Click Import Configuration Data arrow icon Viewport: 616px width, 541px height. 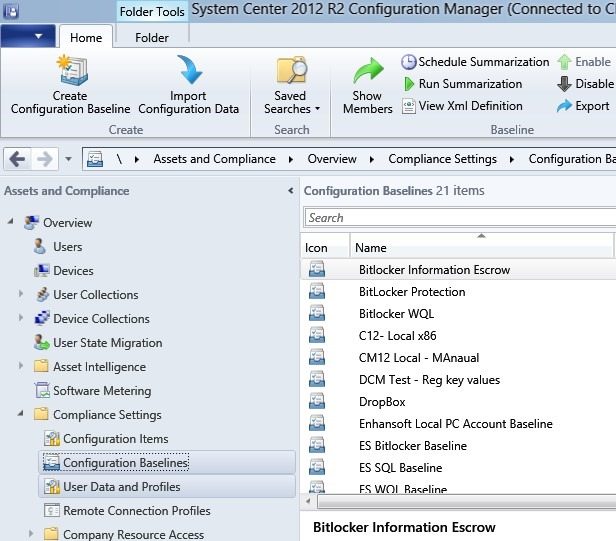[189, 70]
